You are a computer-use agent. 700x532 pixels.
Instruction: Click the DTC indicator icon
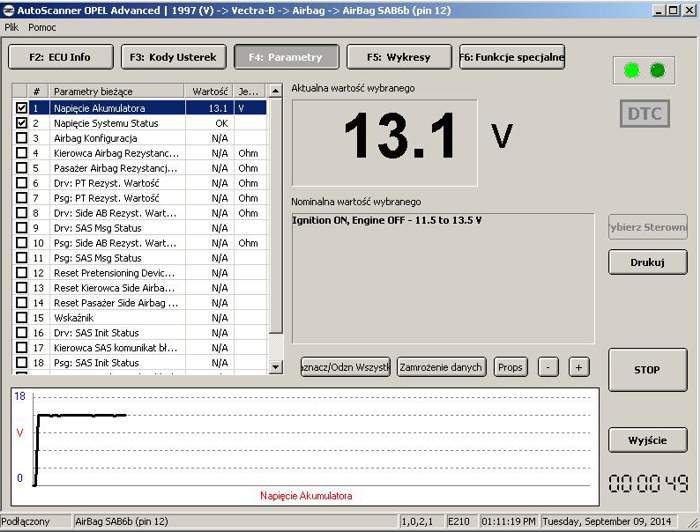click(x=645, y=114)
